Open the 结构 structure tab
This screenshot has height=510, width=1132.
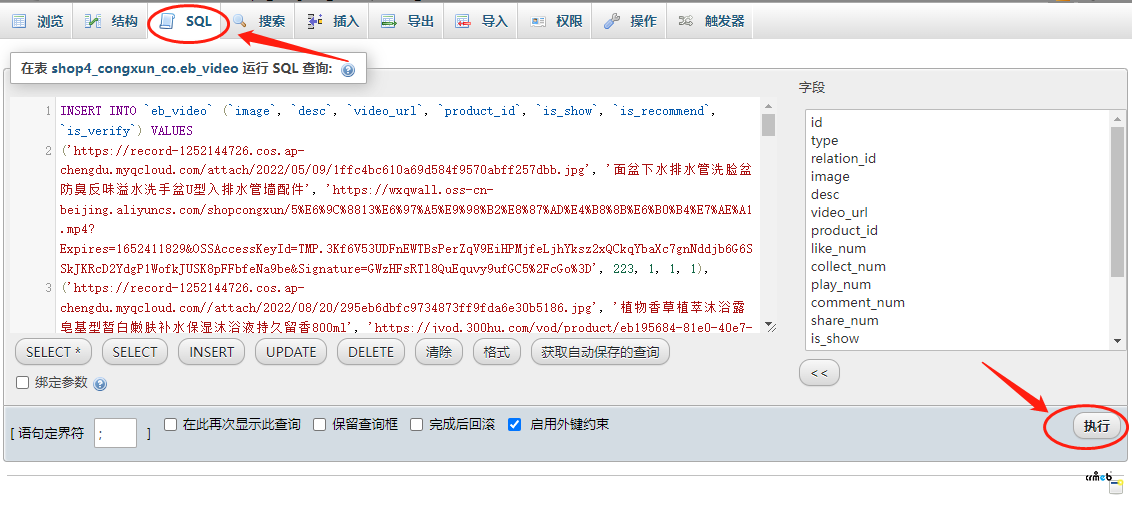point(111,22)
